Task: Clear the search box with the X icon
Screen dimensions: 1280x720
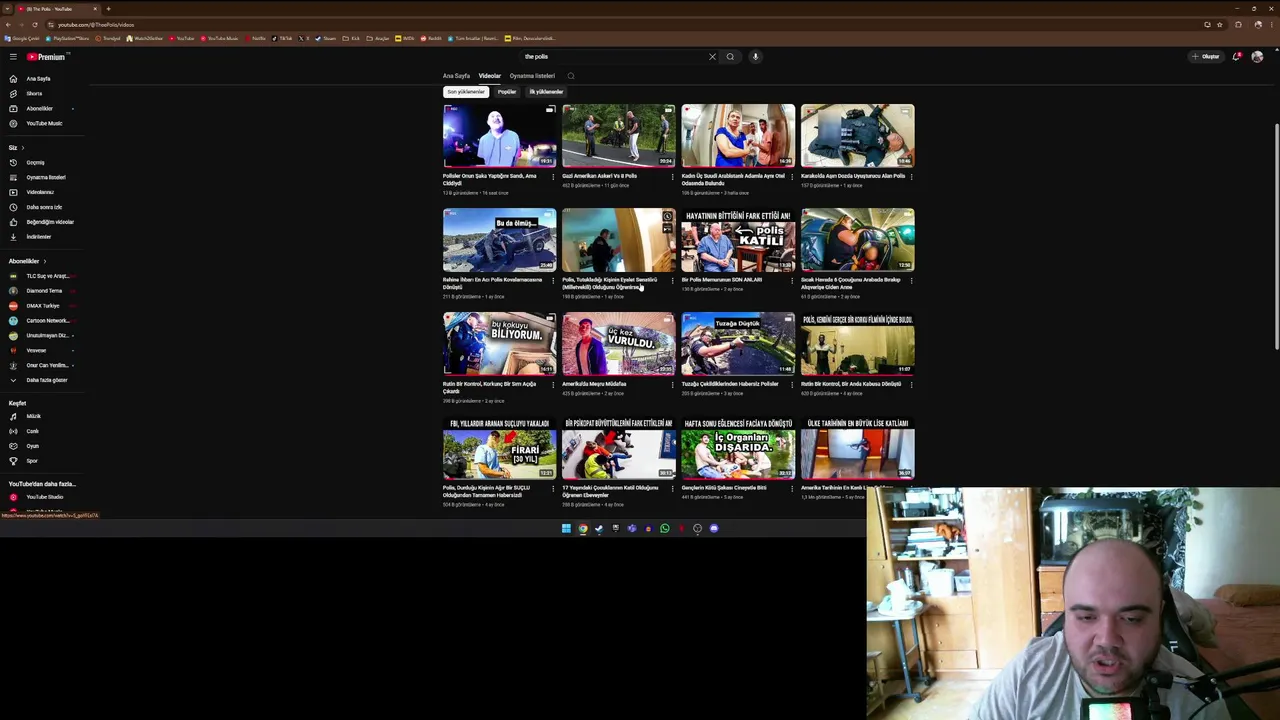Action: pyautogui.click(x=712, y=57)
